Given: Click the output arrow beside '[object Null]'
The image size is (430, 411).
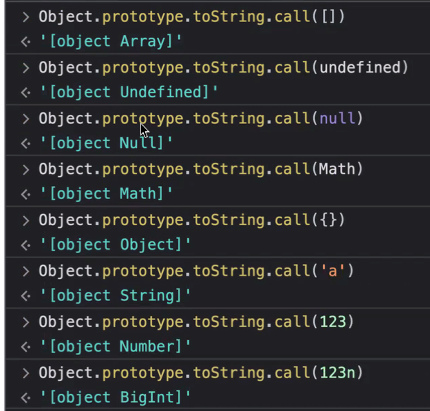Looking at the screenshot, I should pos(26,143).
